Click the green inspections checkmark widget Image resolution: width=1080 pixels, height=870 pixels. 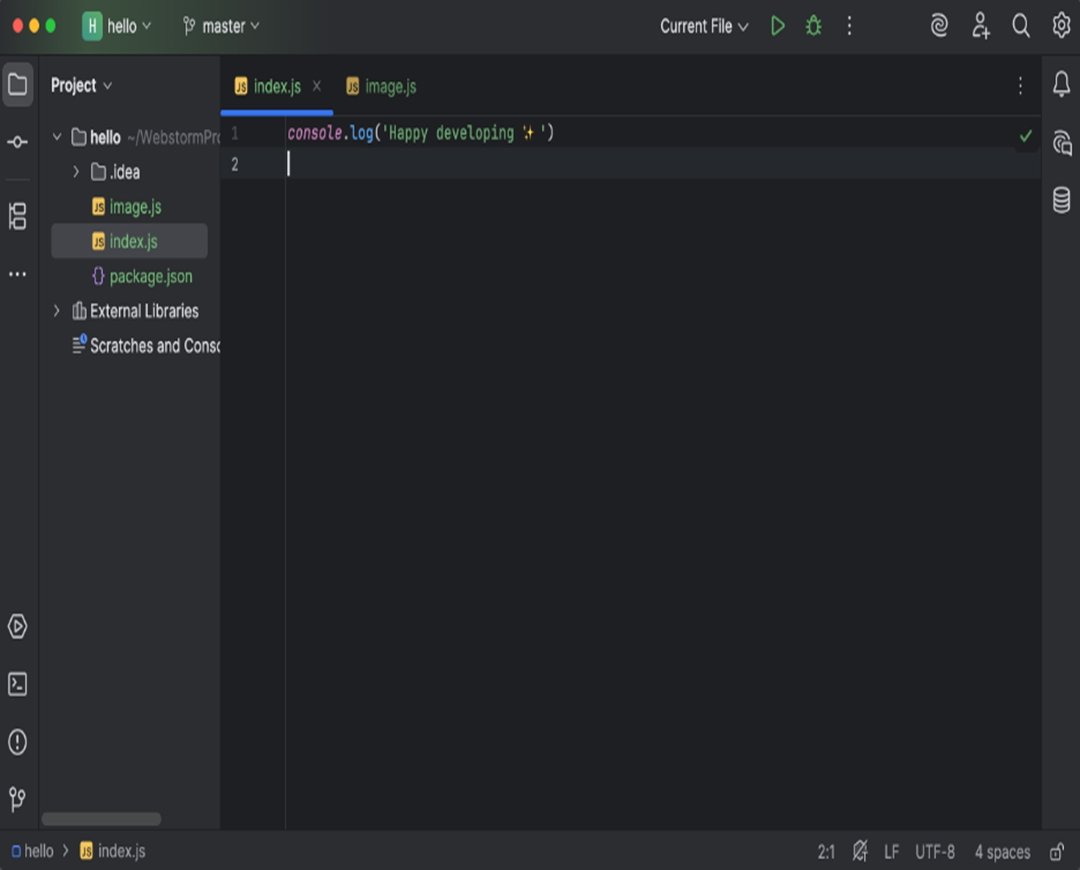(x=1026, y=136)
